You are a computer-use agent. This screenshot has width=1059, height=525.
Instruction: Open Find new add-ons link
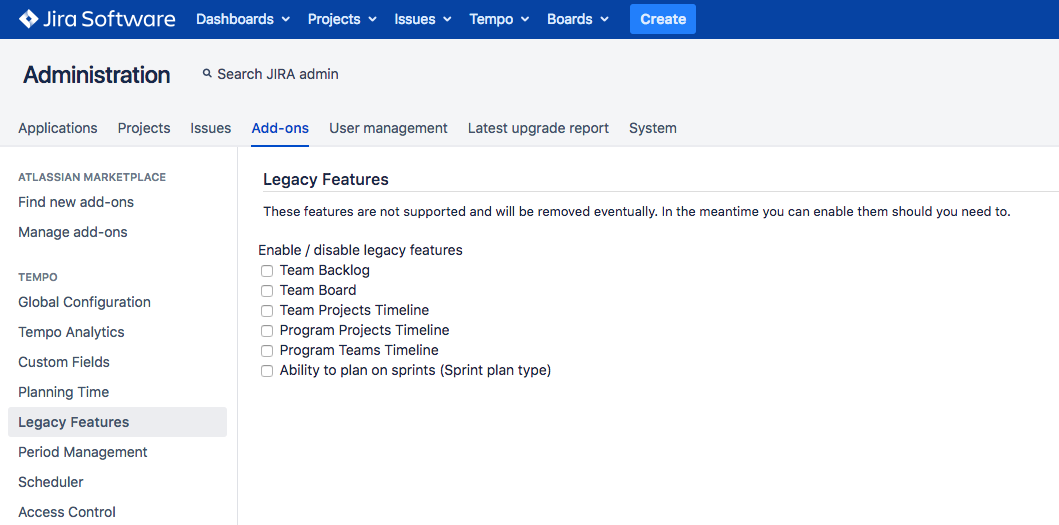pos(76,202)
